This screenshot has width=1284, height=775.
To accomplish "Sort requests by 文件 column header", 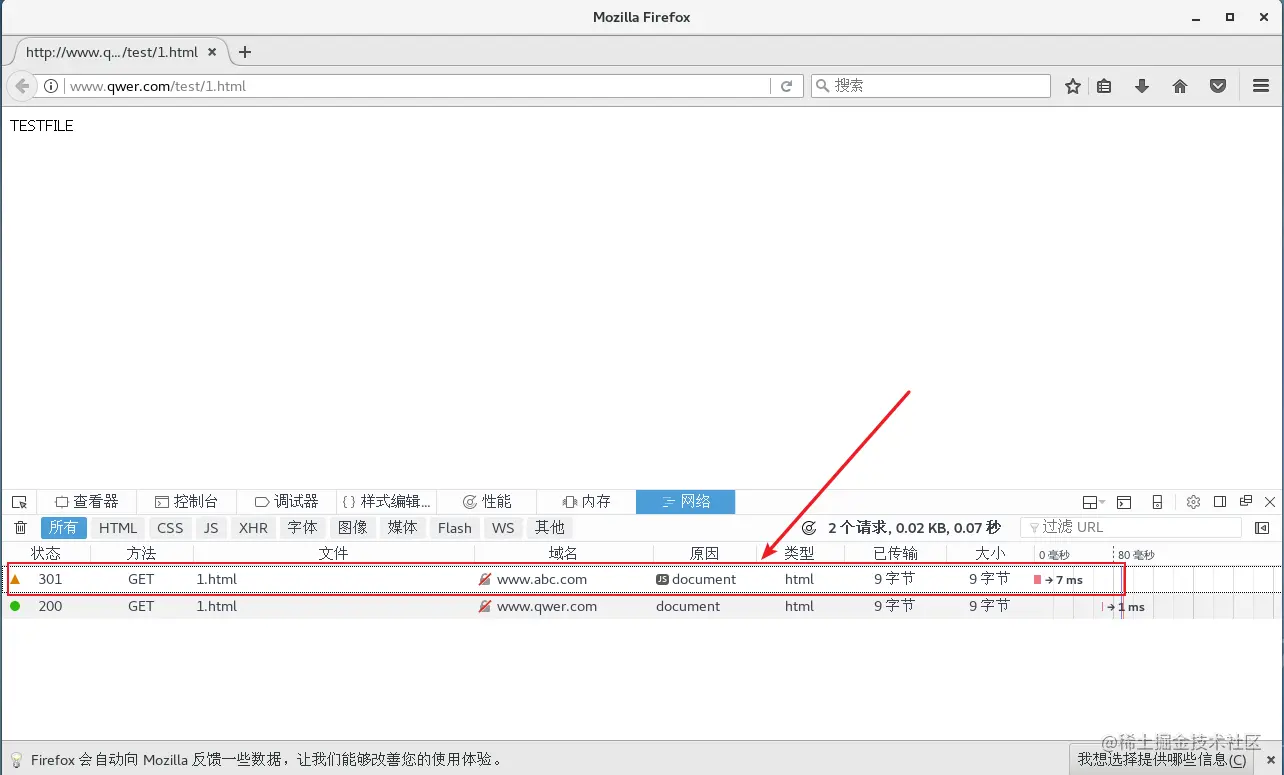I will tap(333, 553).
